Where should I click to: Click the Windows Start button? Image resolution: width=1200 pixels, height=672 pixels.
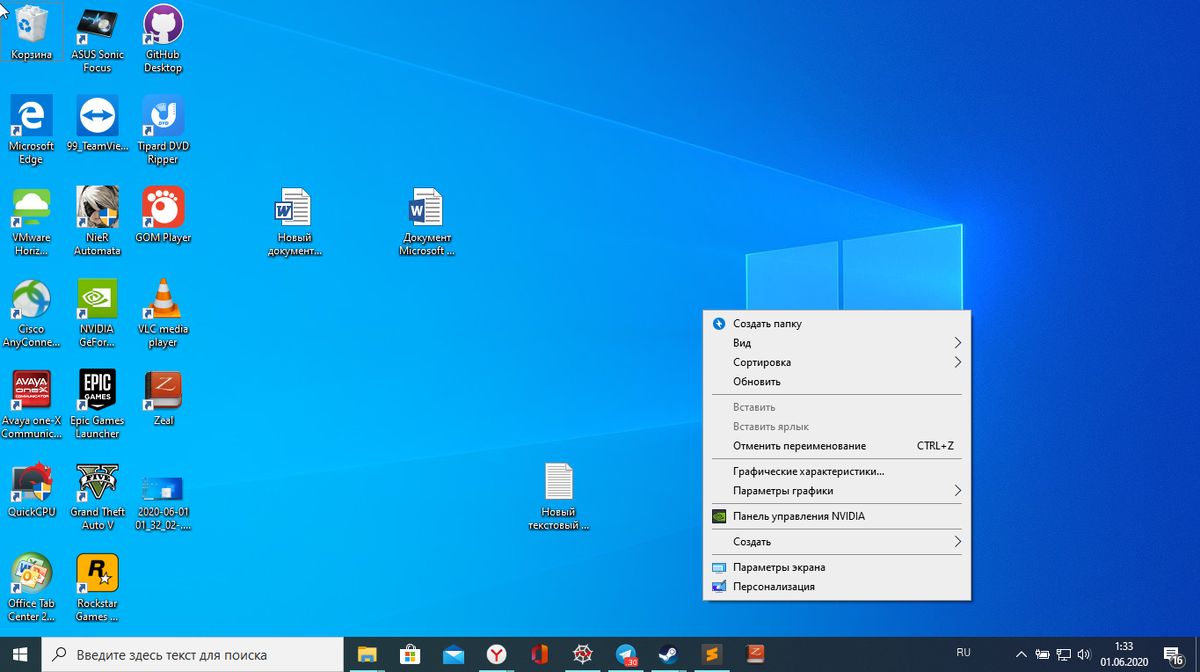22,655
